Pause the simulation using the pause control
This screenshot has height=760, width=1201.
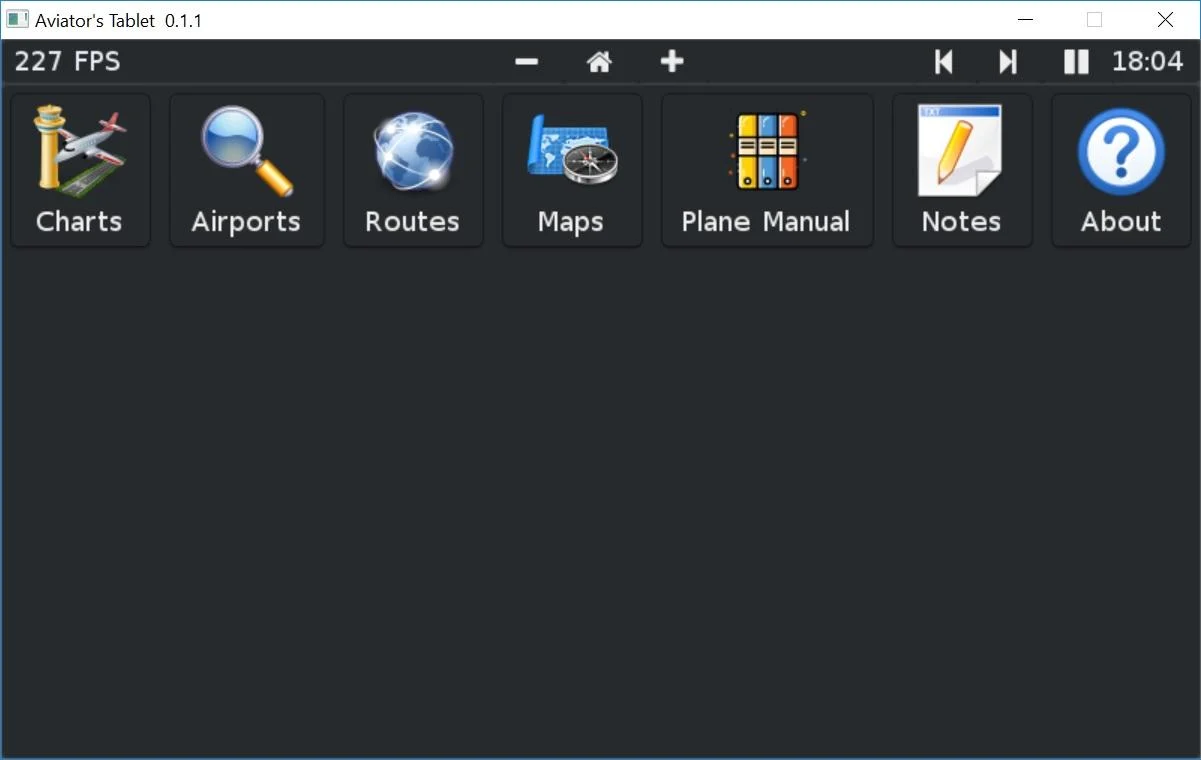(x=1076, y=61)
